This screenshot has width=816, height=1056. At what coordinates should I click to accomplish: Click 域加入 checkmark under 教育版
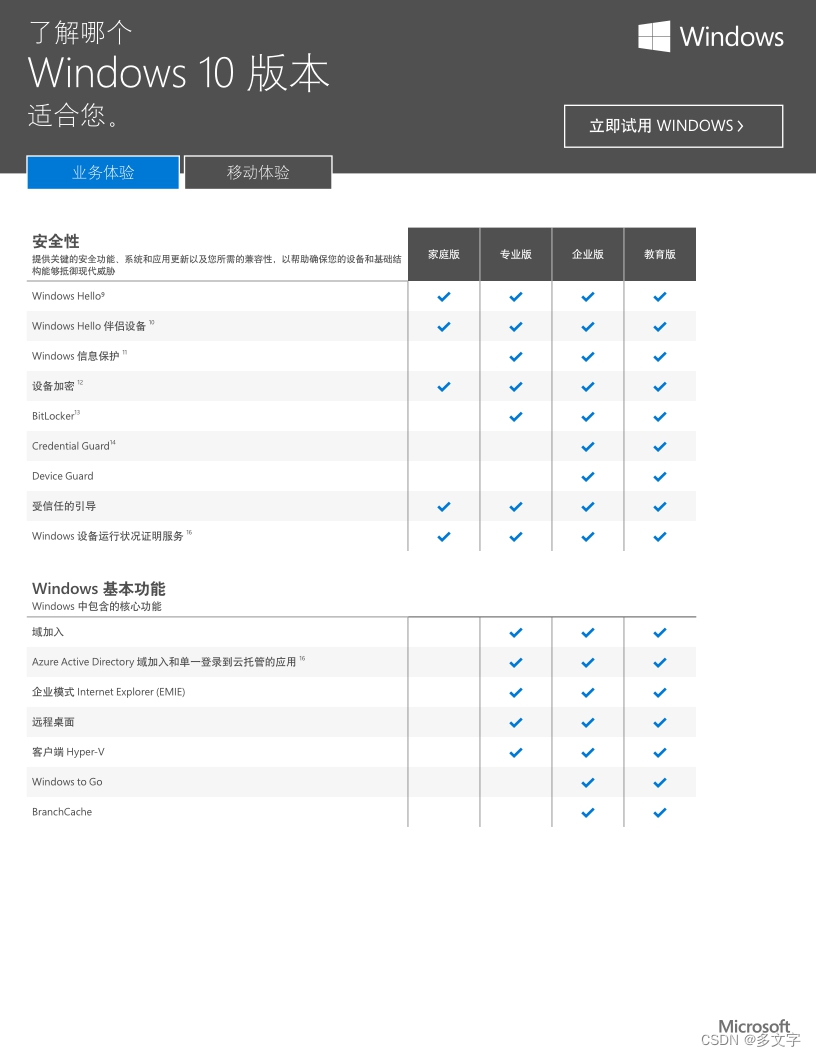(x=660, y=632)
